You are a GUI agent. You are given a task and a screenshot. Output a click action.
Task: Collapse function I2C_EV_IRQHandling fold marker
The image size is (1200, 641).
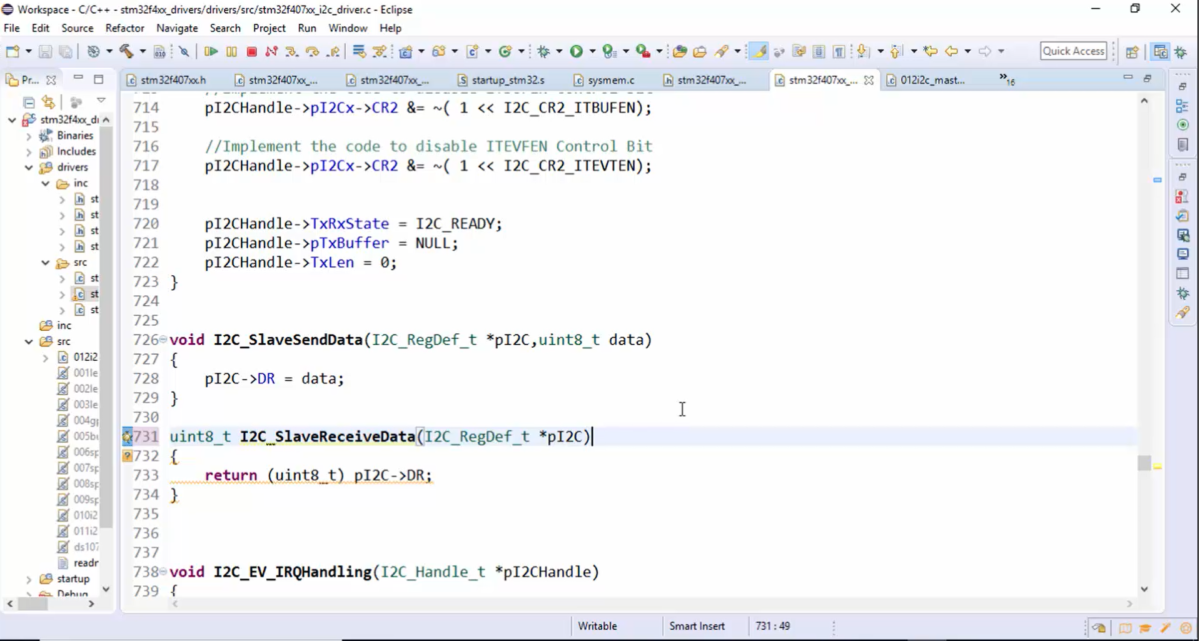pos(163,572)
